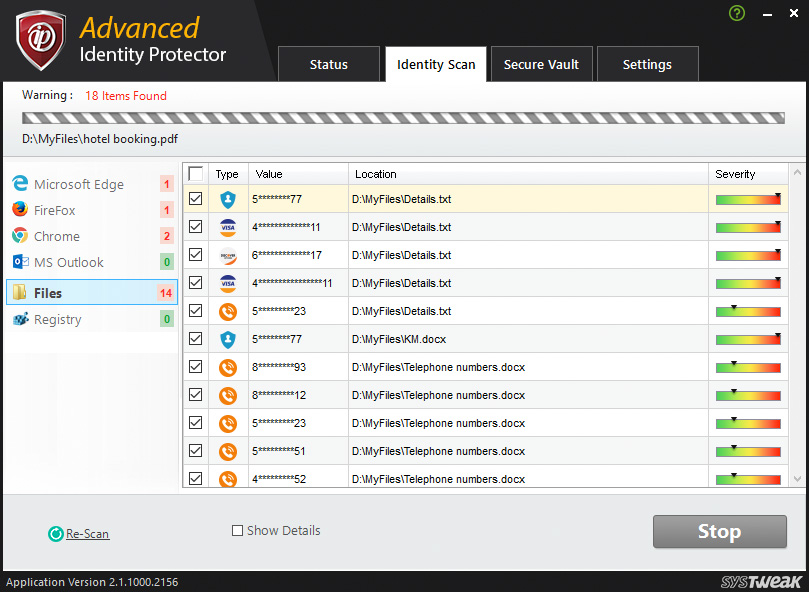The height and width of the screenshot is (592, 809).
Task: Click the Files folder icon in sidebar
Action: click(20, 292)
